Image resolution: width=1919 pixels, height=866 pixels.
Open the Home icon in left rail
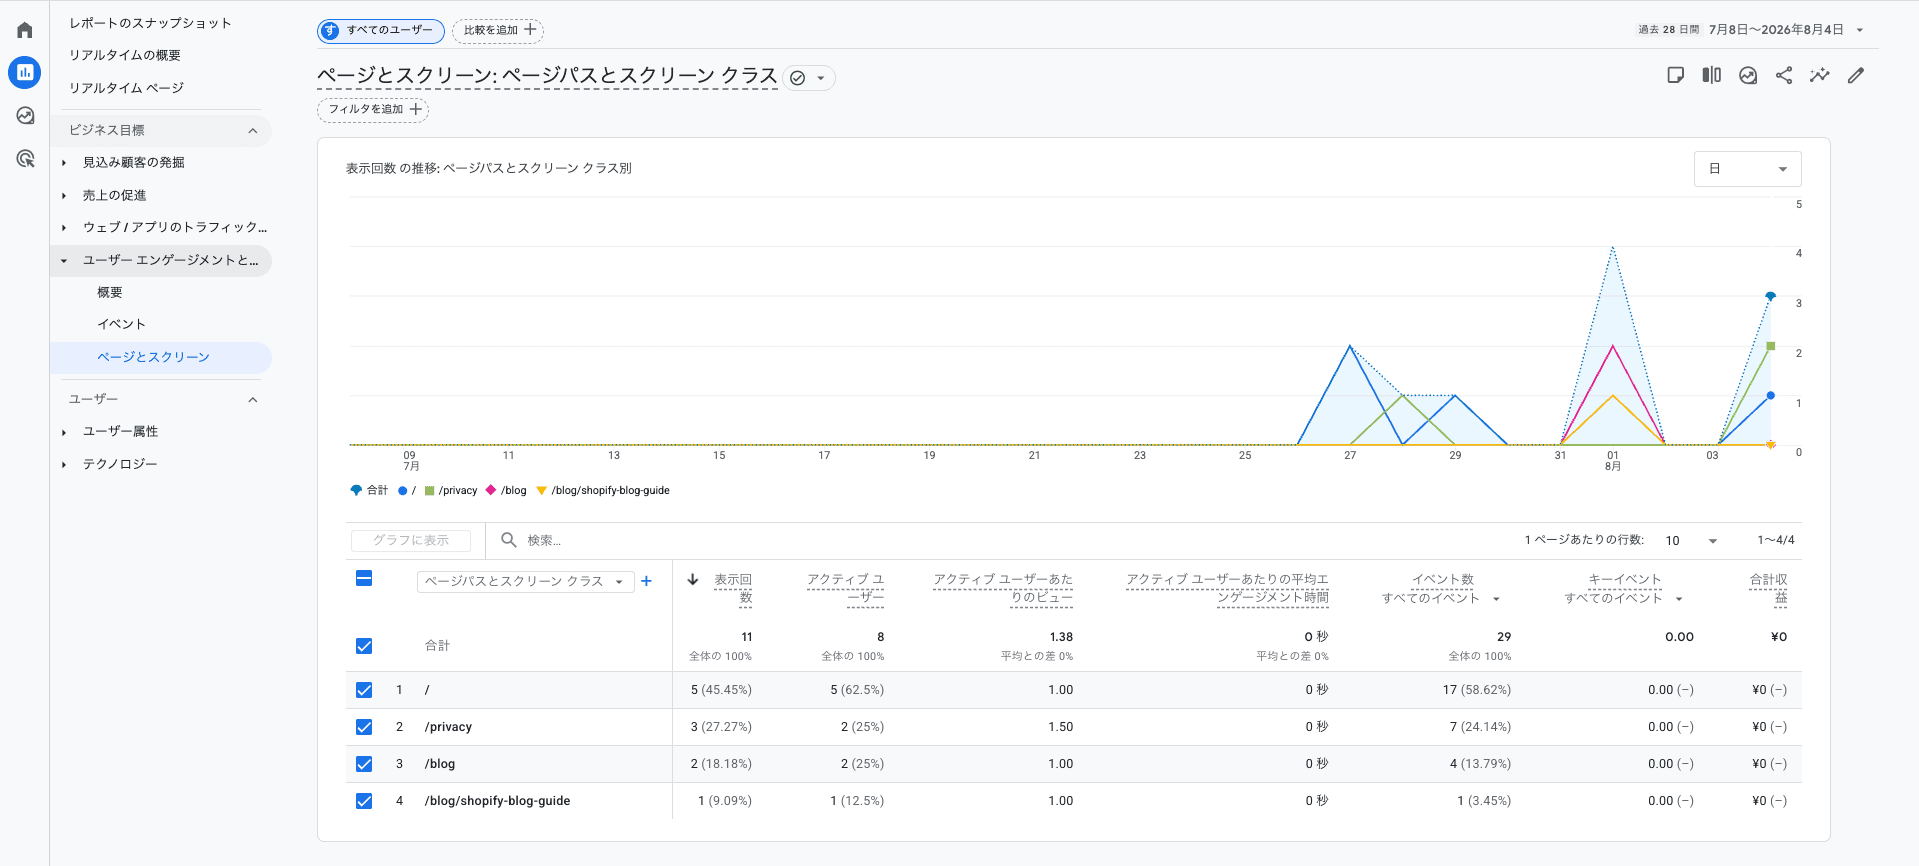25,30
